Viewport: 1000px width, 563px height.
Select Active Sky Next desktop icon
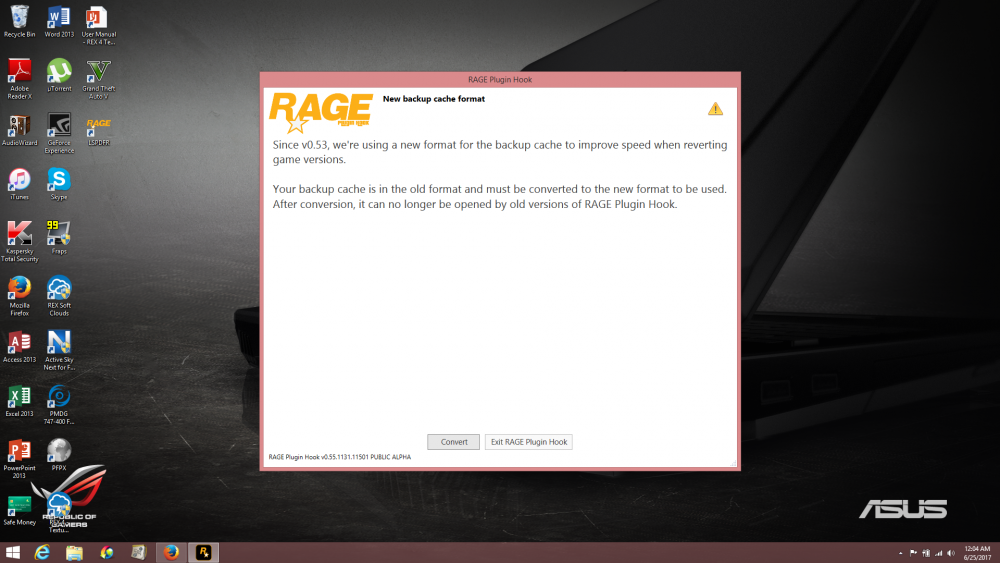[59, 350]
